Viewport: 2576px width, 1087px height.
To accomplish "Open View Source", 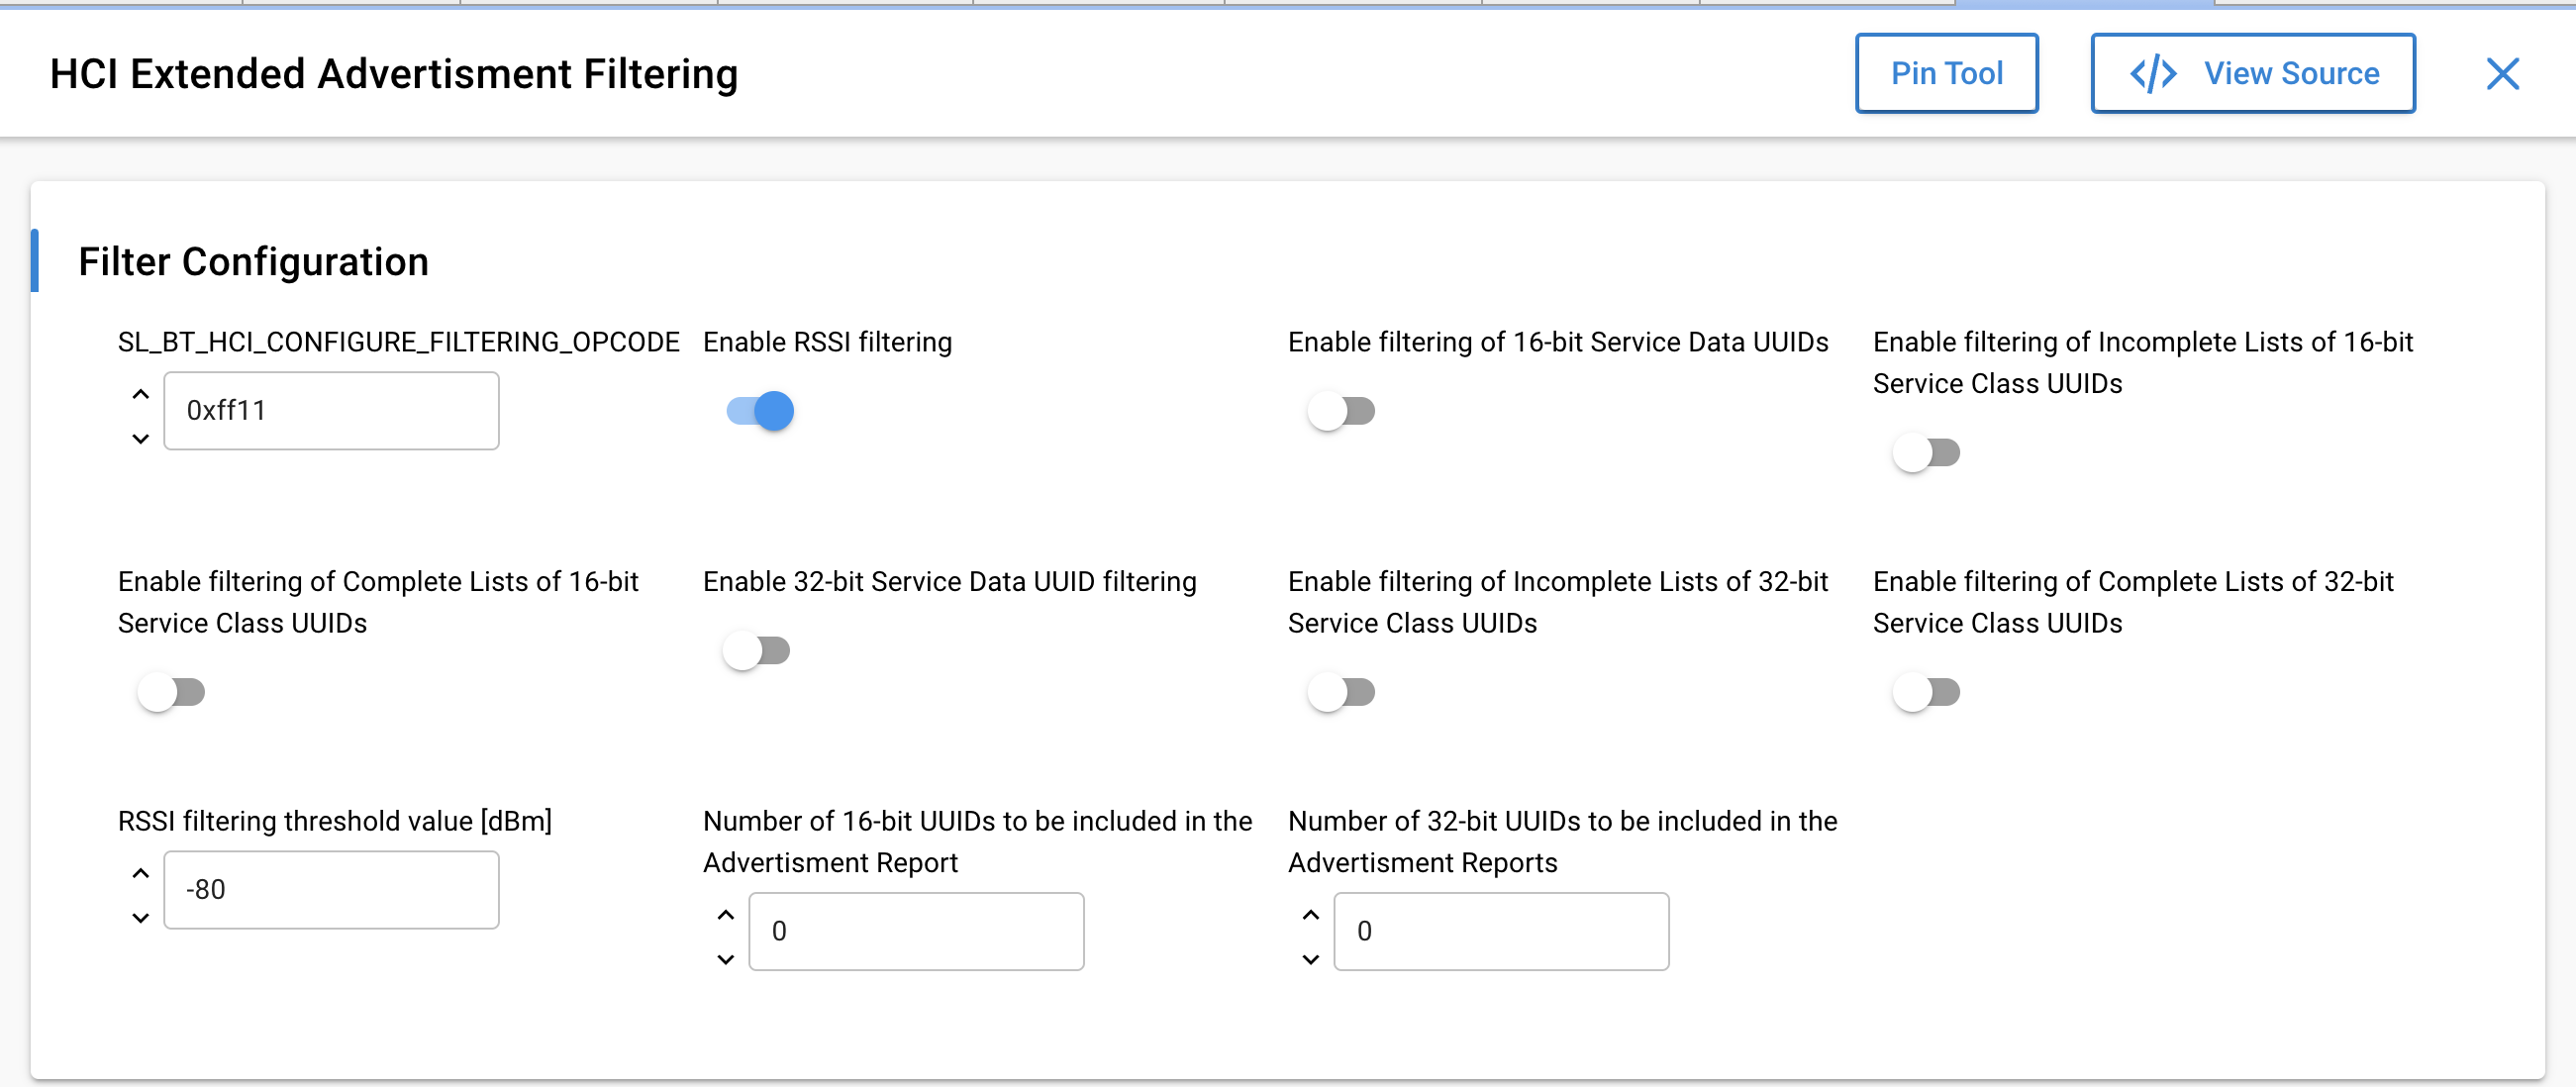I will point(2252,73).
